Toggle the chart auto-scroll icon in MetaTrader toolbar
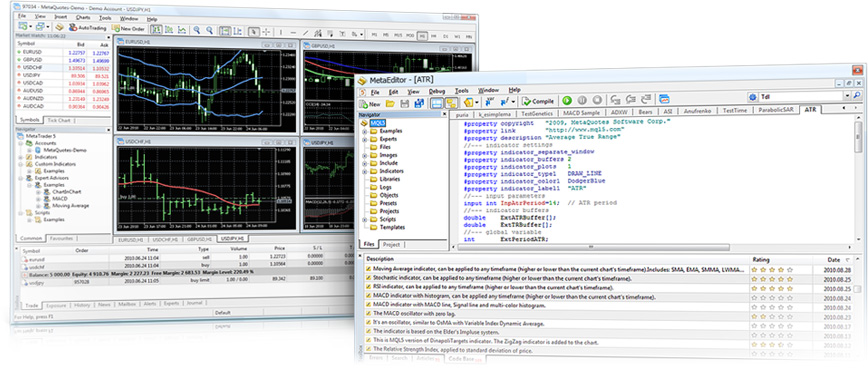Screen dimensions: 868x369 (x=225, y=31)
